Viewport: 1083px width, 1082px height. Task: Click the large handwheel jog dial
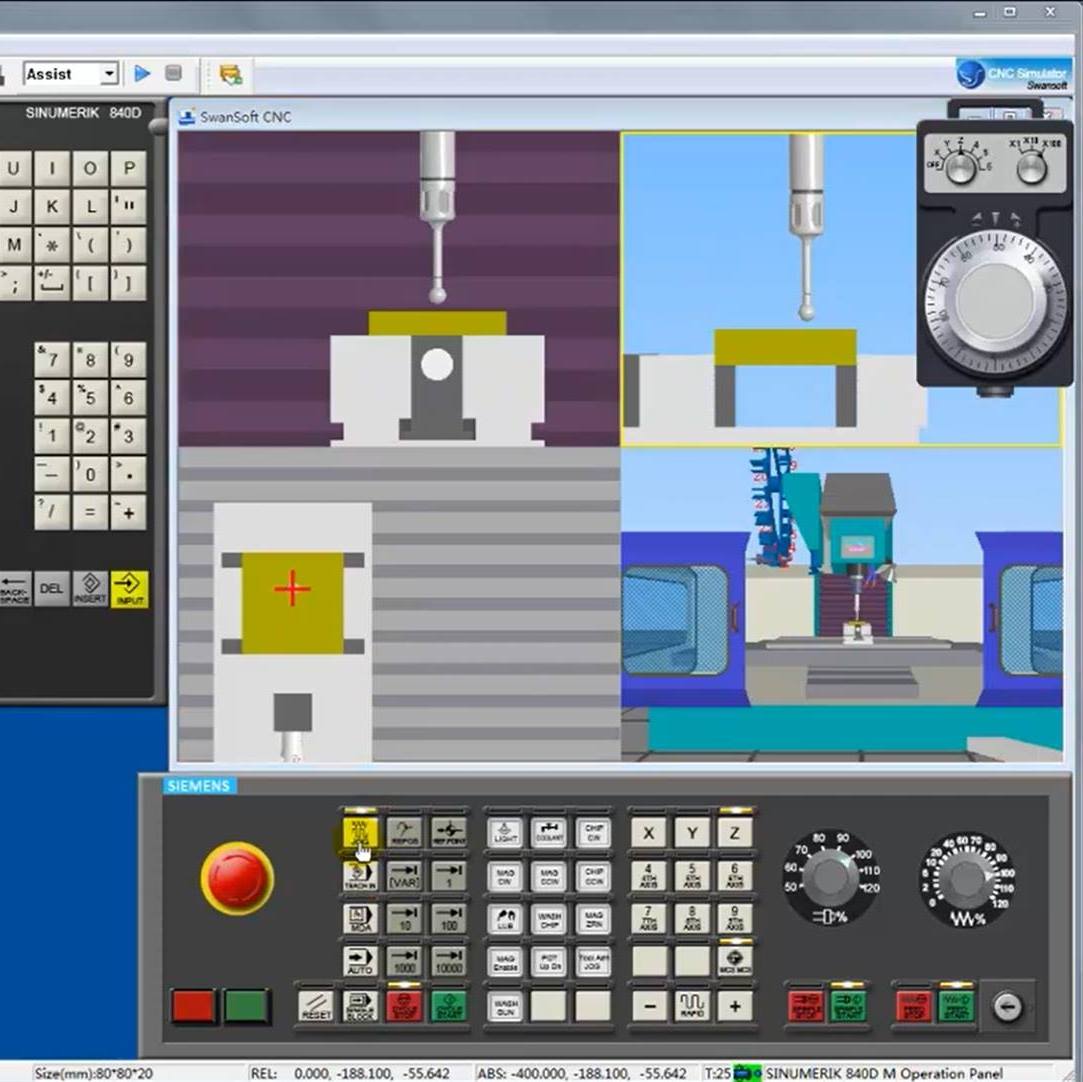pyautogui.click(x=996, y=300)
